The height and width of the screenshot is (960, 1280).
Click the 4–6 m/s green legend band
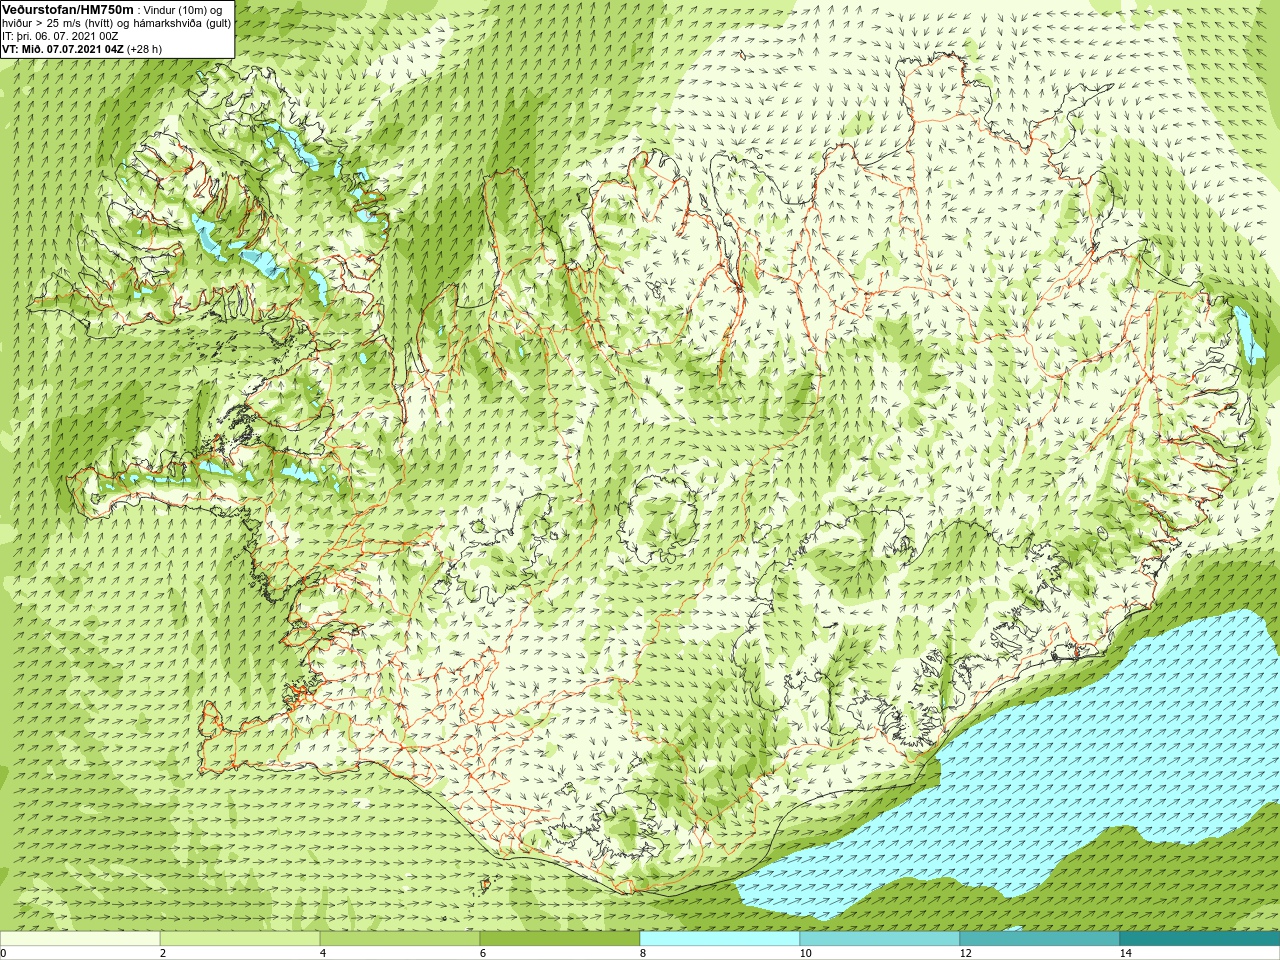click(400, 939)
